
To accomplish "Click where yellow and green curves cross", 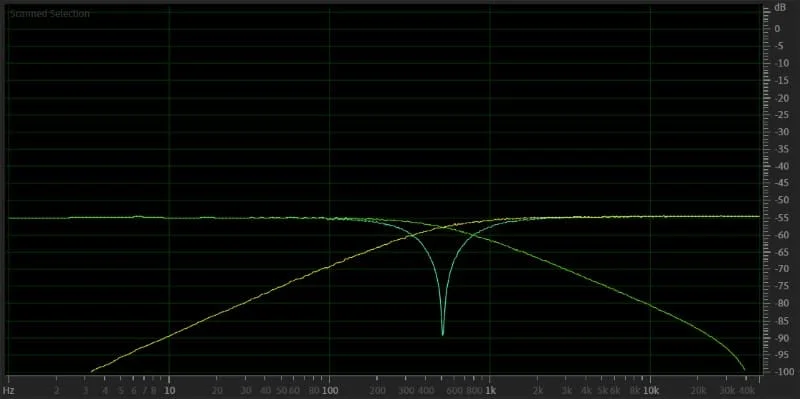I will [442, 227].
